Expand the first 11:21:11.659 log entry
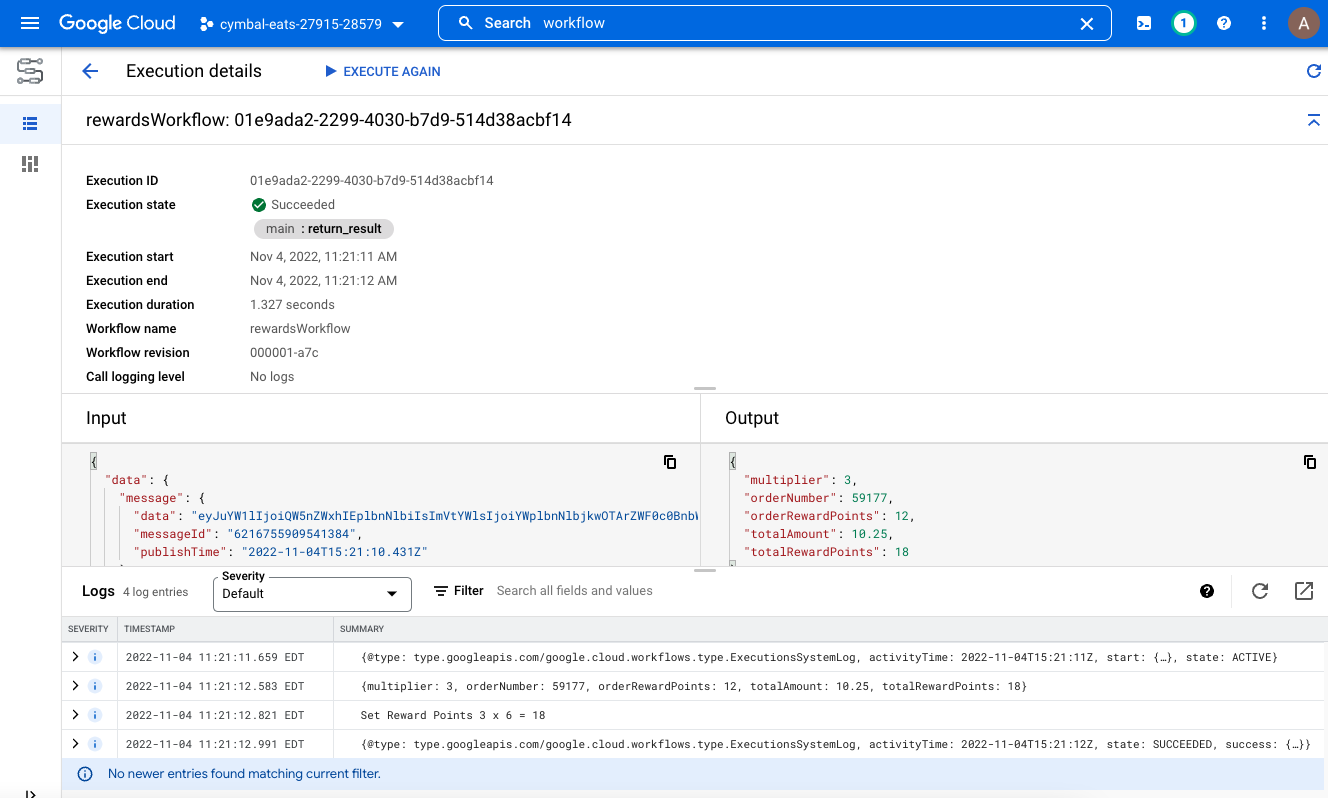This screenshot has height=798, width=1328. (75, 658)
